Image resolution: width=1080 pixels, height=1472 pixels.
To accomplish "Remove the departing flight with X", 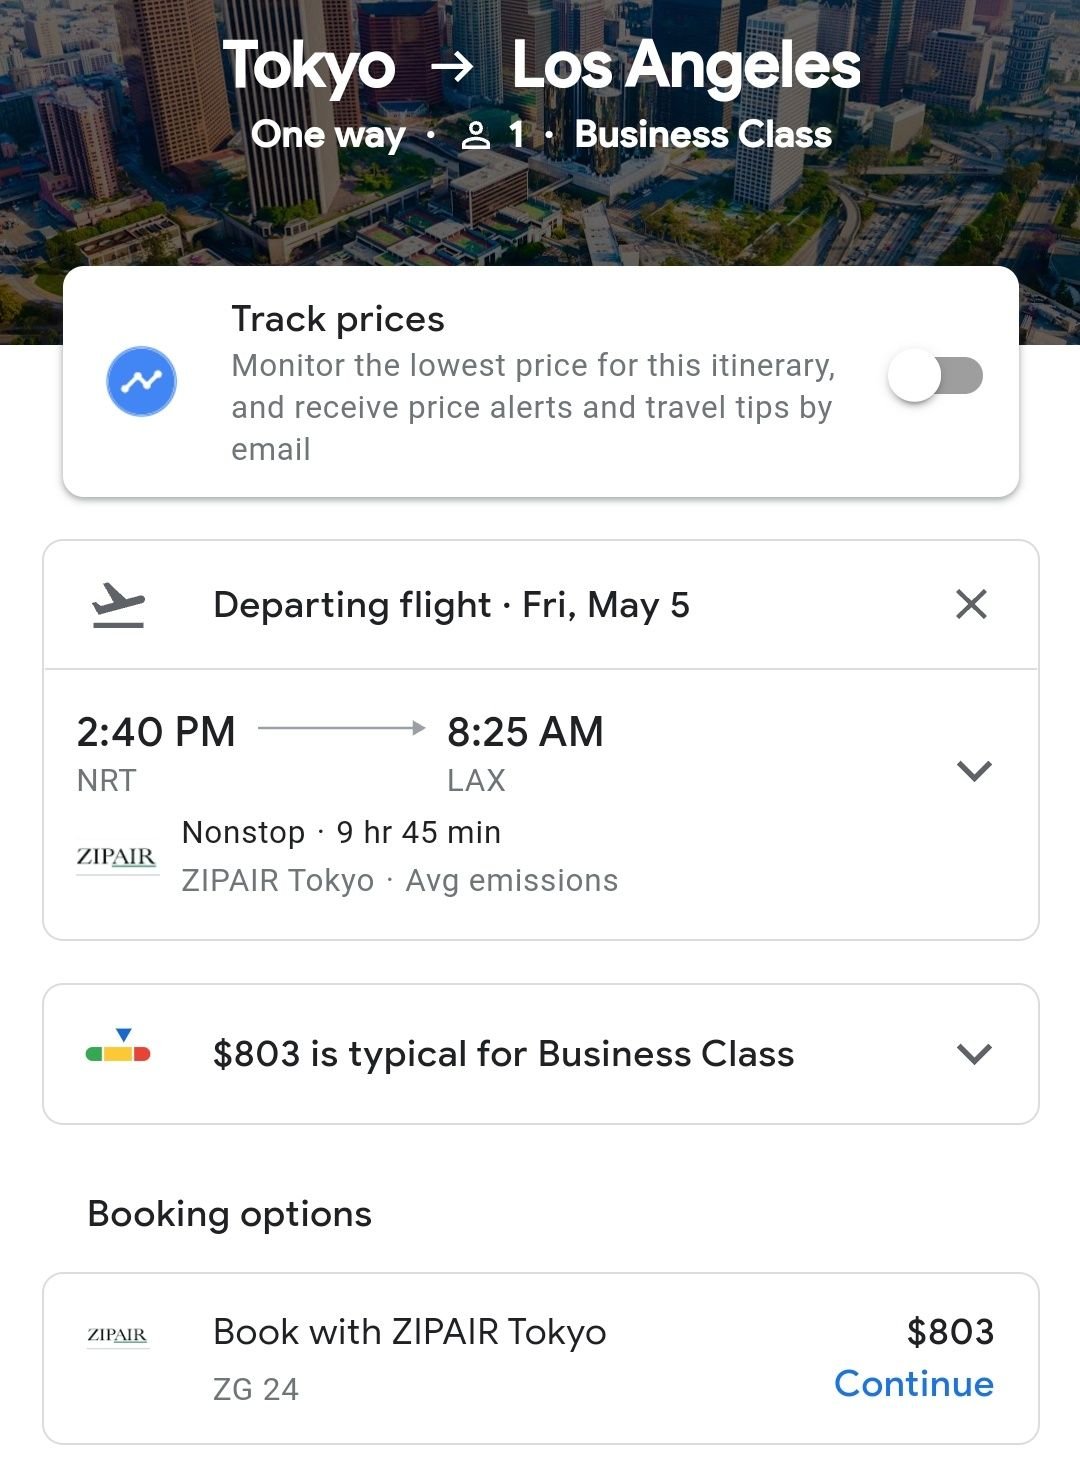I will tap(971, 604).
